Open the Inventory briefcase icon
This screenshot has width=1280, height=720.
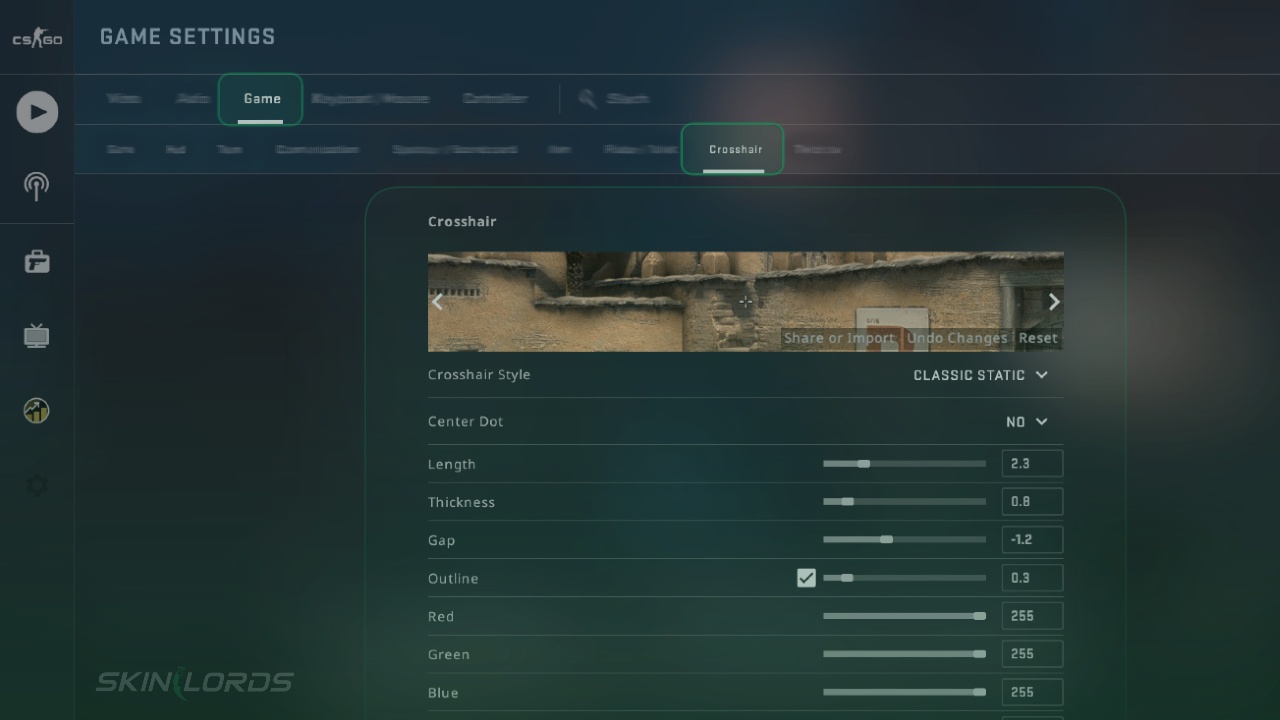37,262
